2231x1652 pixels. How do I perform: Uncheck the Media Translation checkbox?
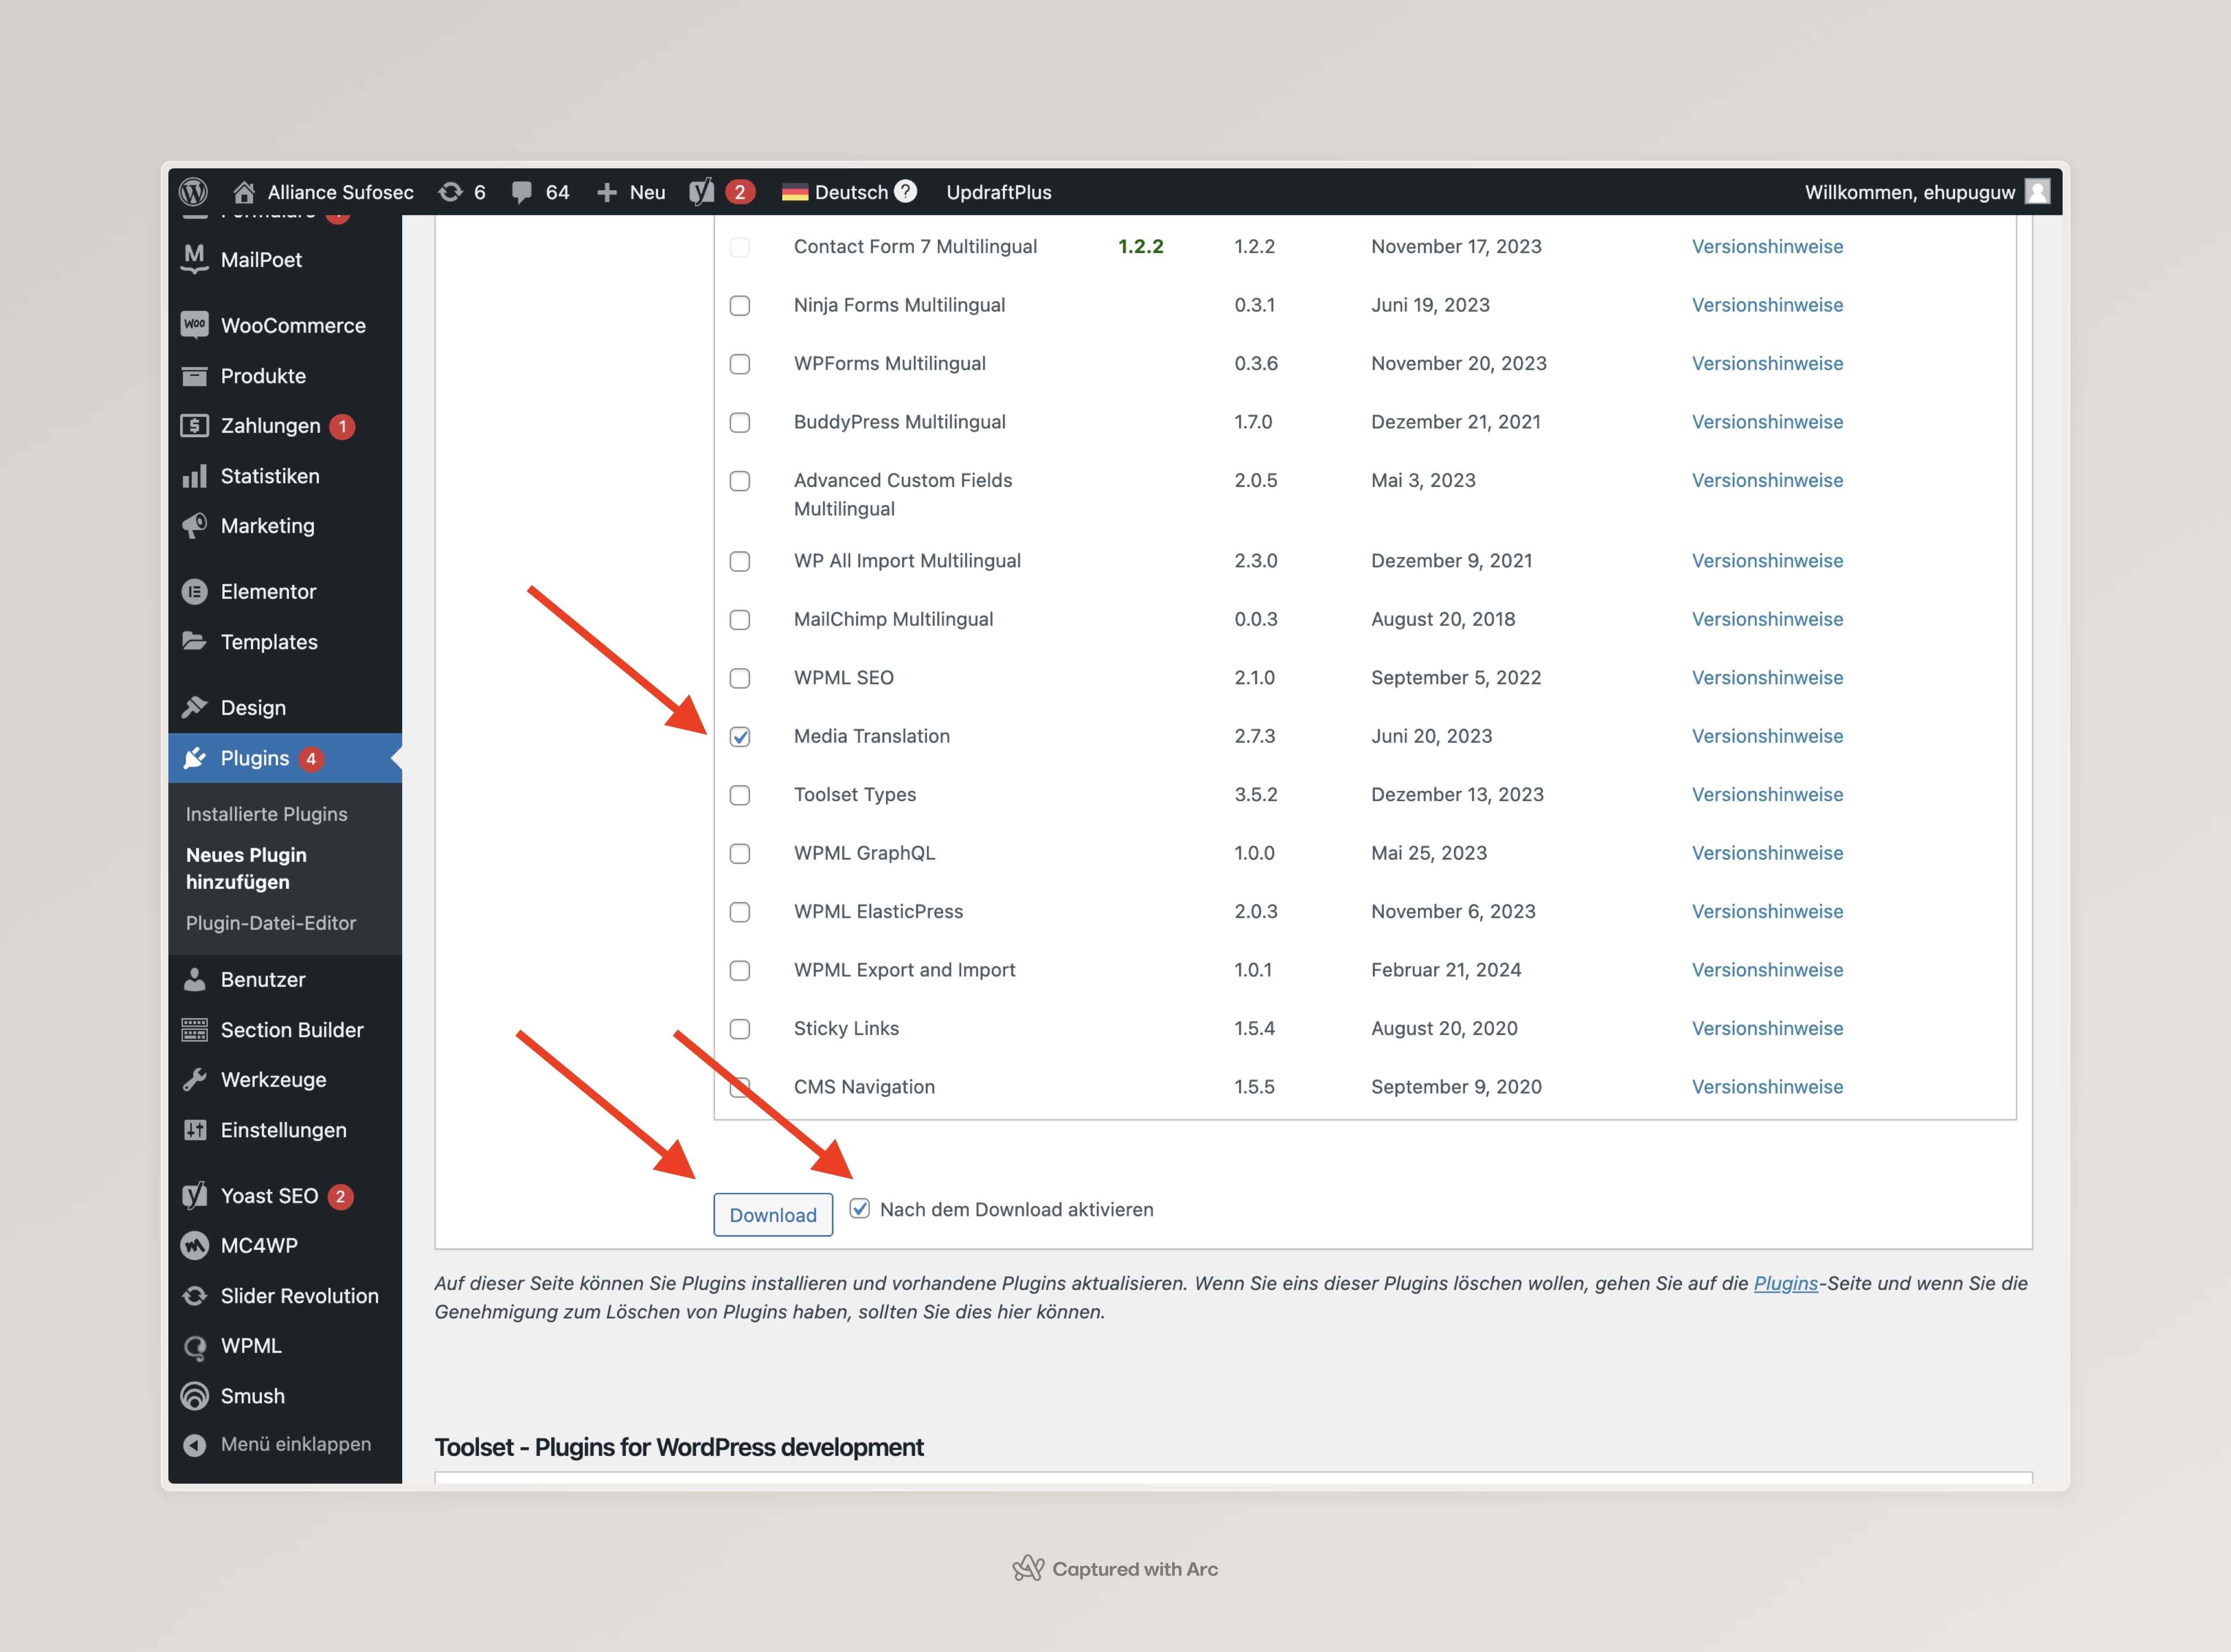[x=740, y=737]
